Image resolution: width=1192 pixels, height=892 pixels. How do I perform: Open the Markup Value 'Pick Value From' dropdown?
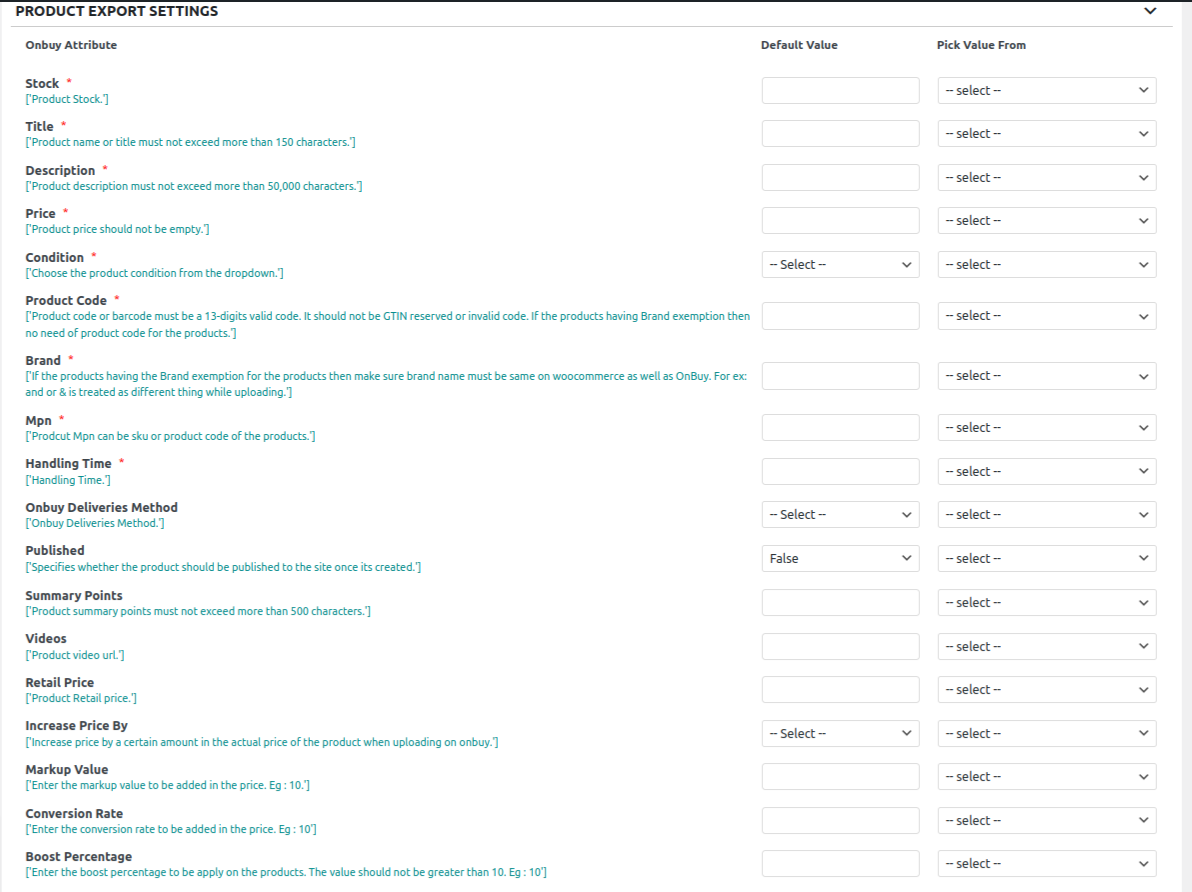coord(1047,777)
